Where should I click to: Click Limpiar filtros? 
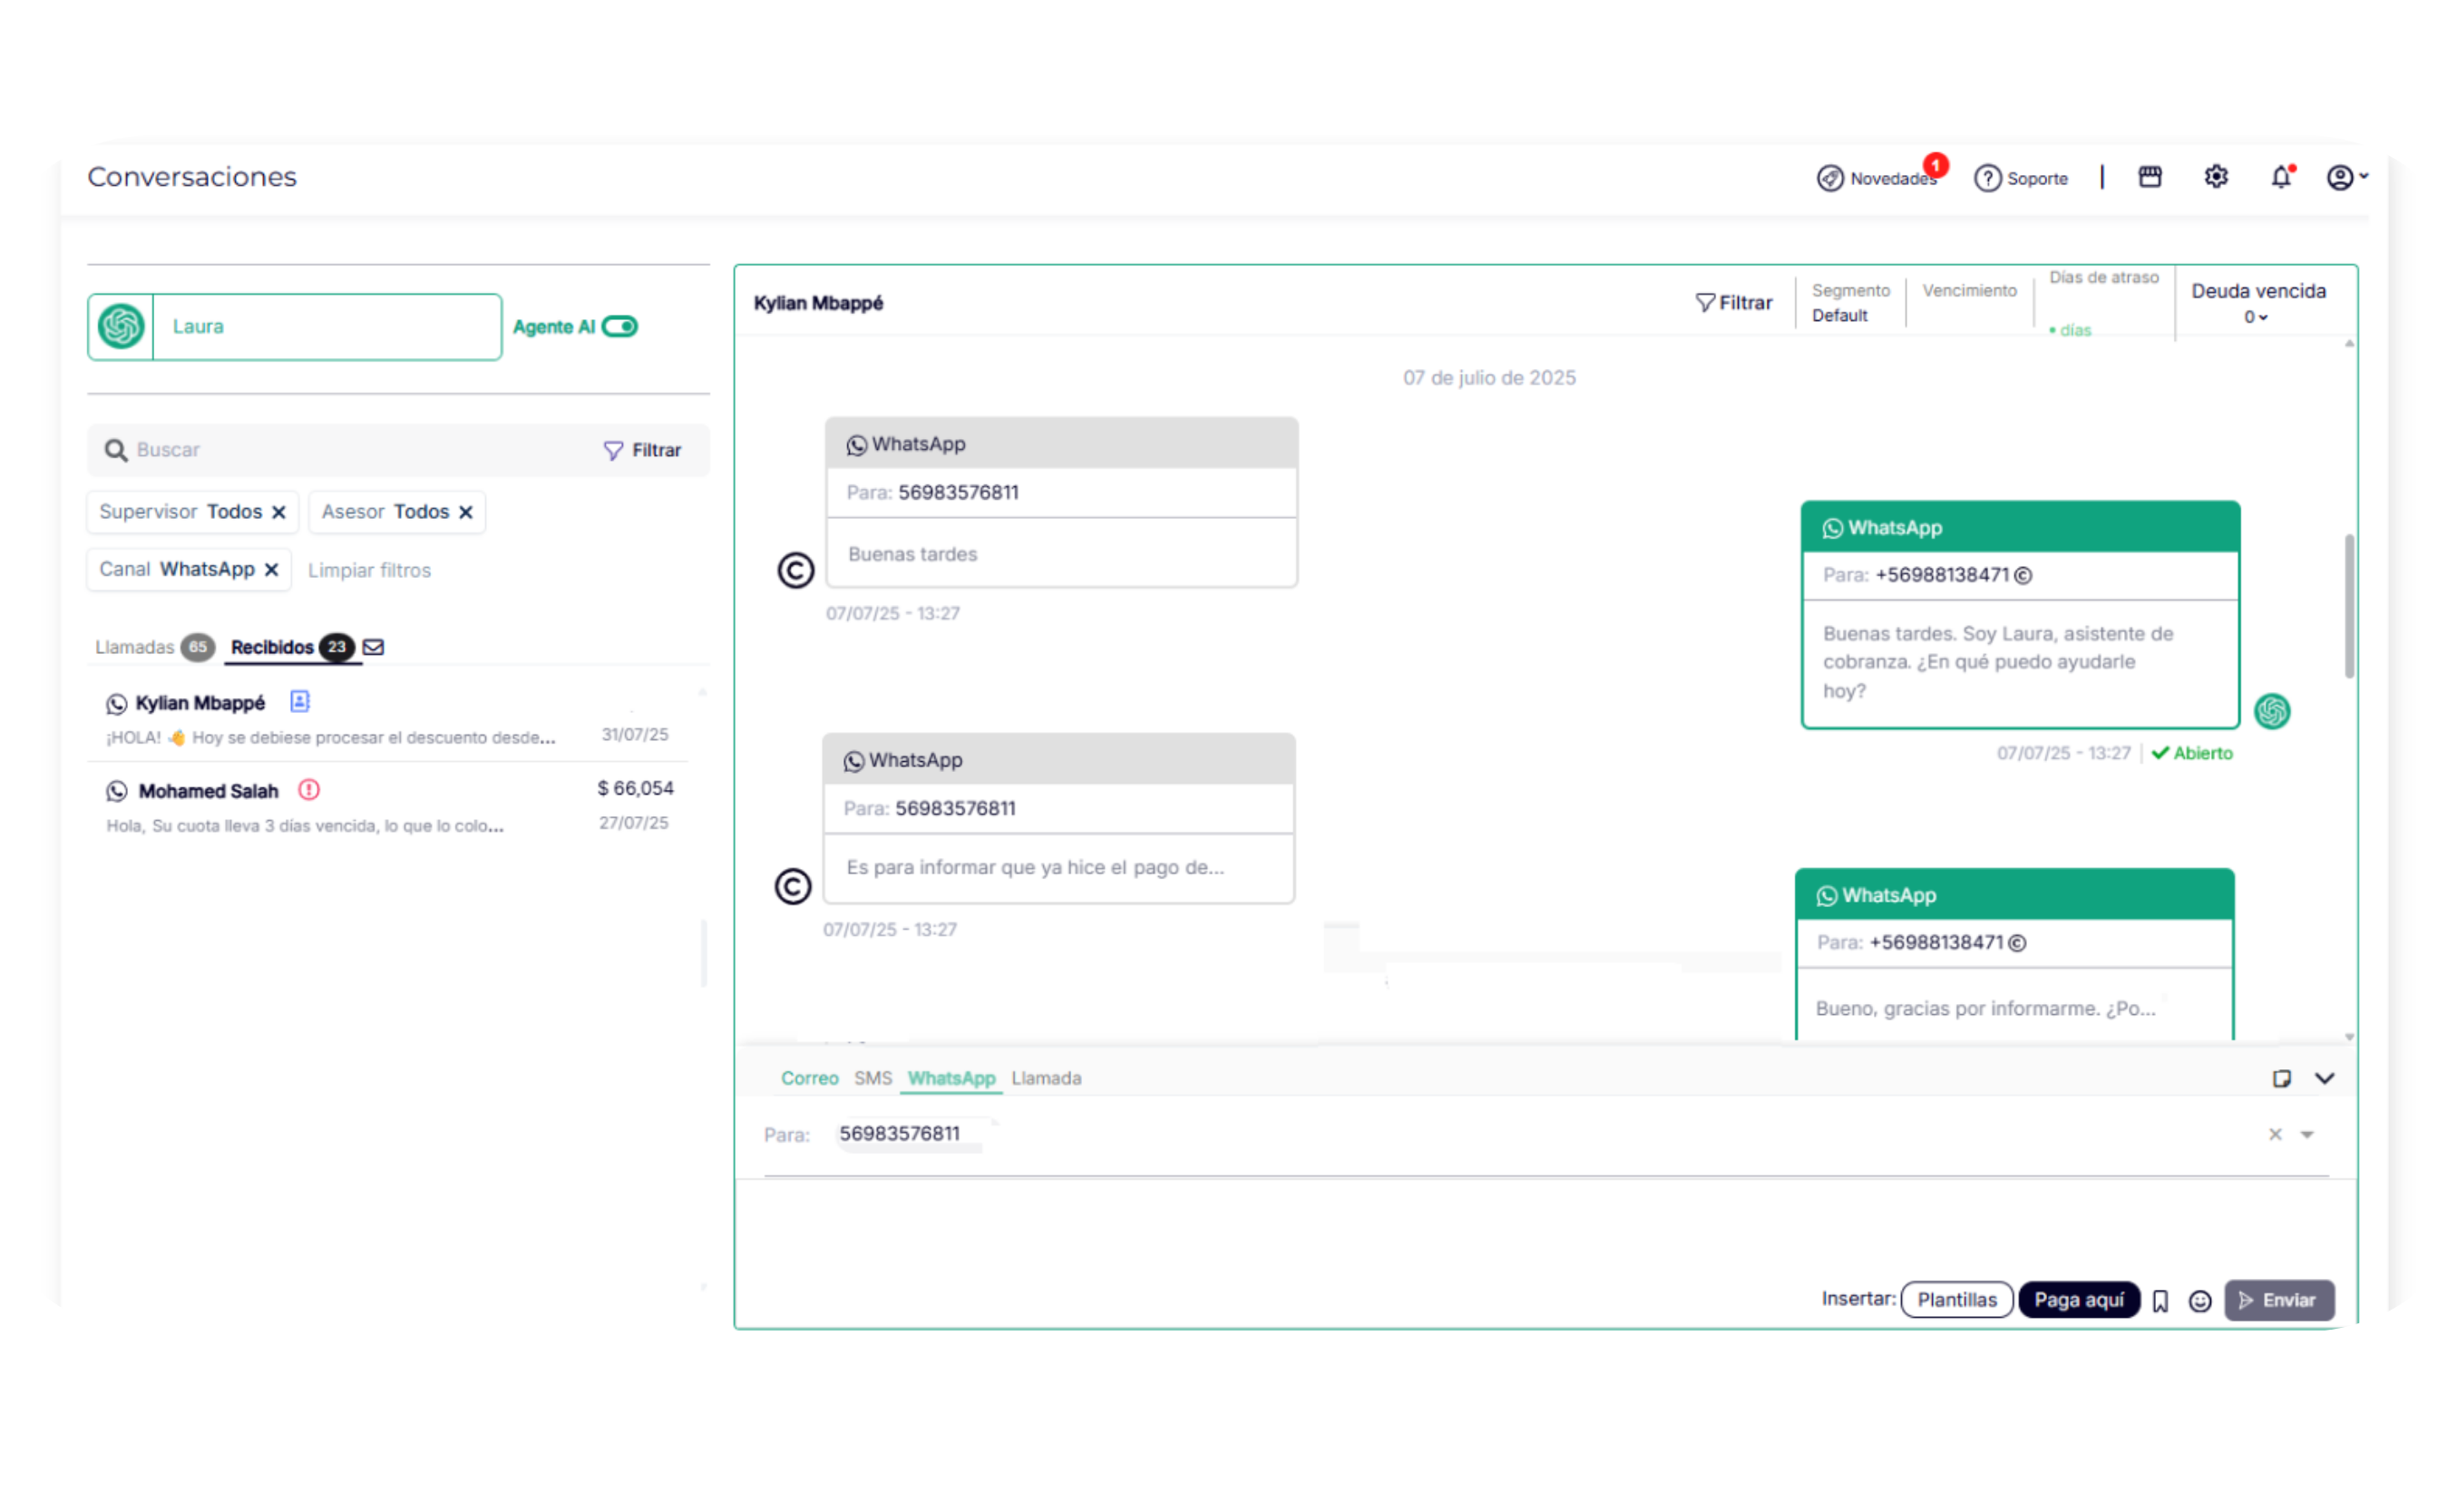[369, 570]
